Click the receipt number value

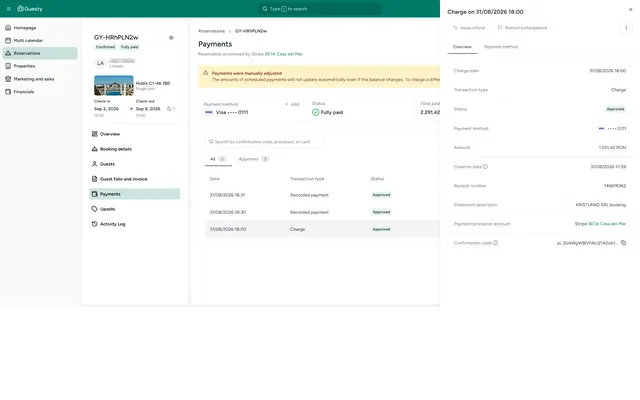[x=615, y=186]
